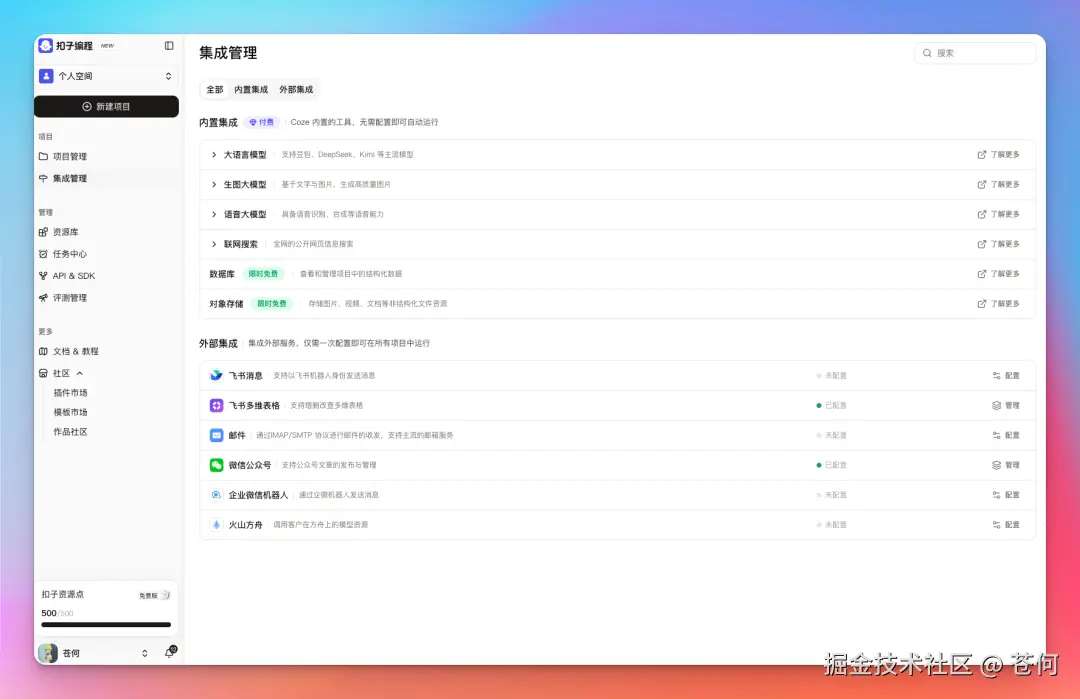Switch to the 外部集成 tab
This screenshot has width=1080, height=699.
point(297,89)
